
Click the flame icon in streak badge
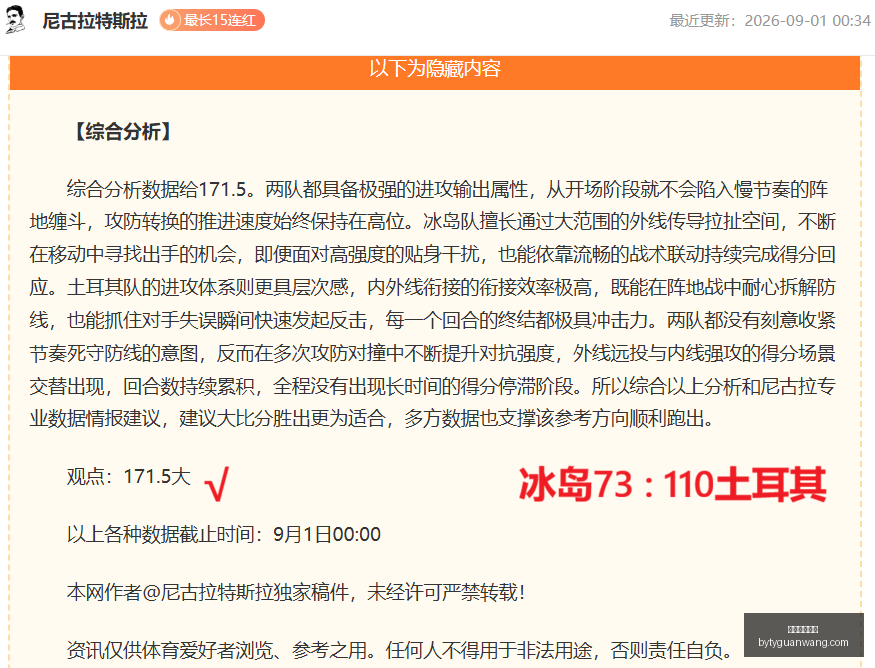click(x=170, y=20)
